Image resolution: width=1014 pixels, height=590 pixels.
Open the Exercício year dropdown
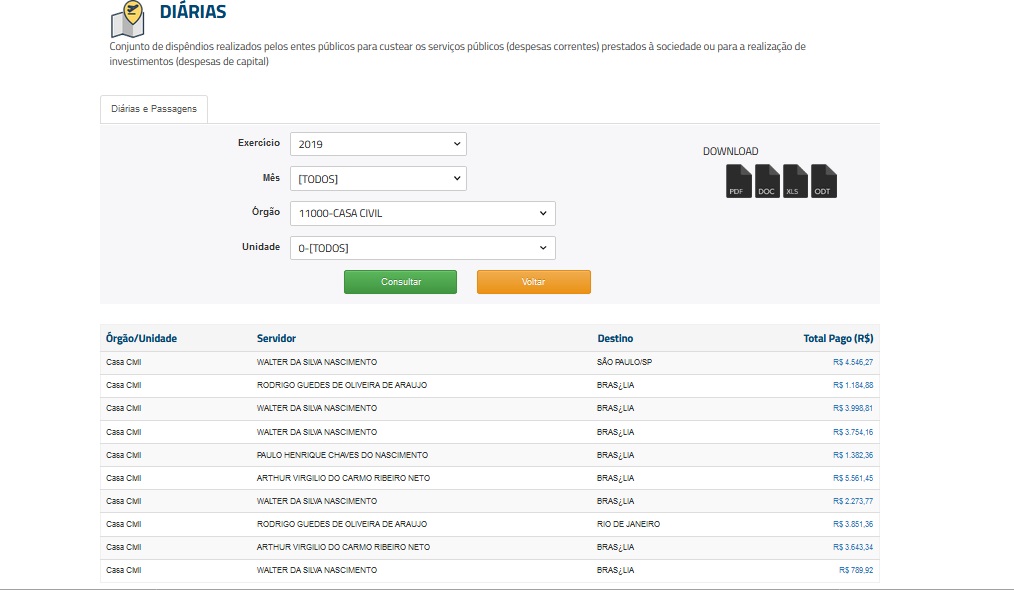click(x=378, y=144)
